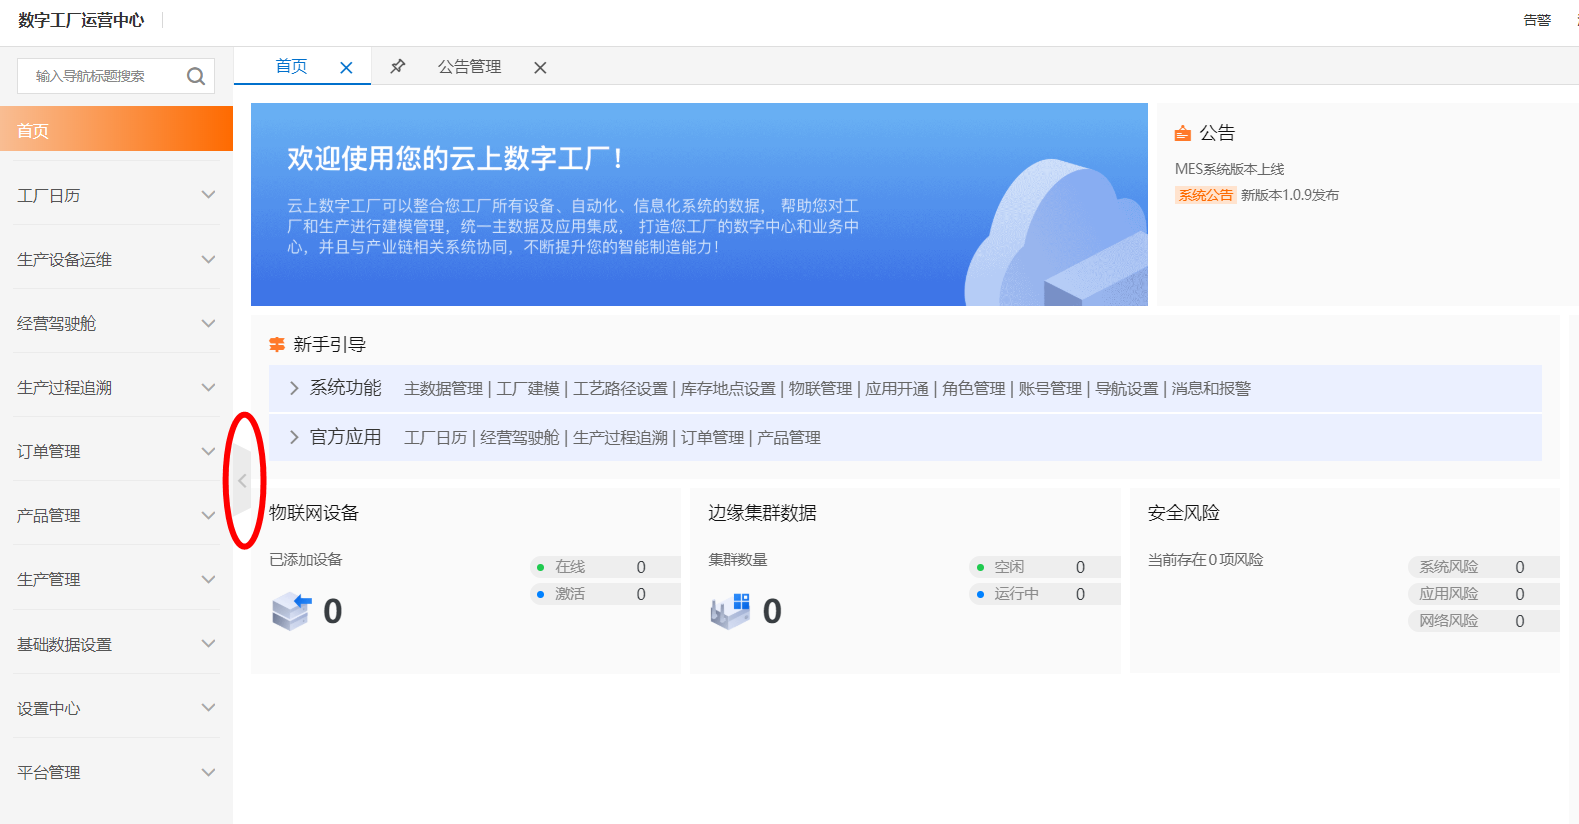Open 工厂日历 under 官方应用
The width and height of the screenshot is (1579, 824).
(x=435, y=438)
